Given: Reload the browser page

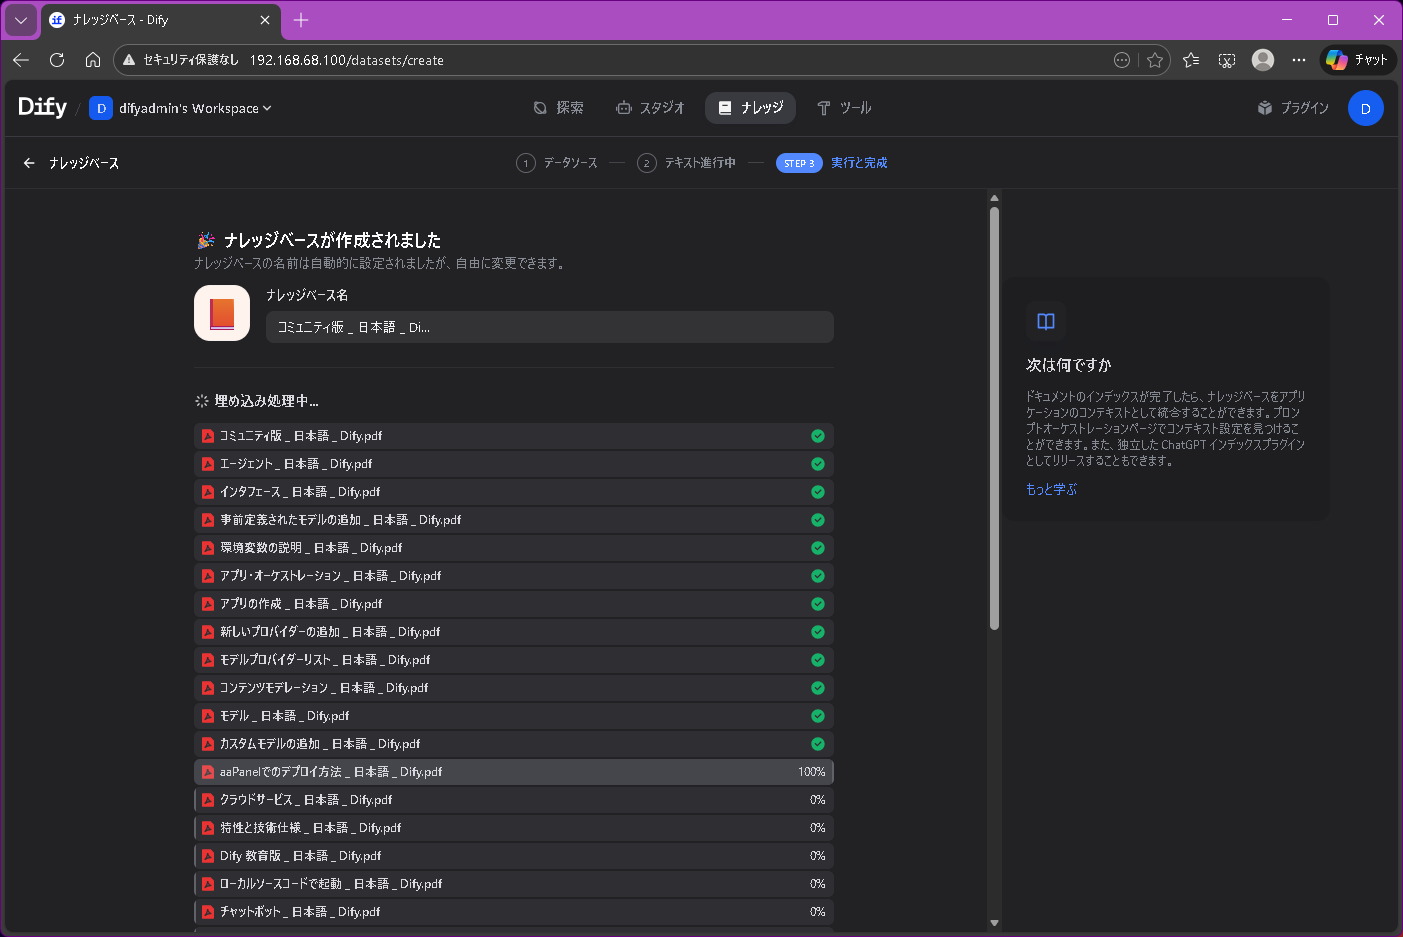Looking at the screenshot, I should coord(57,60).
